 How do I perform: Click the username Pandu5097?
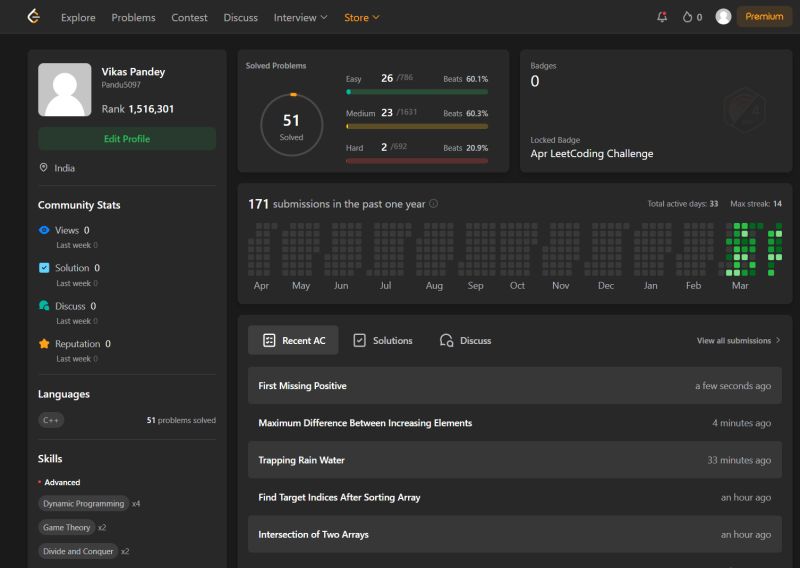point(121,85)
